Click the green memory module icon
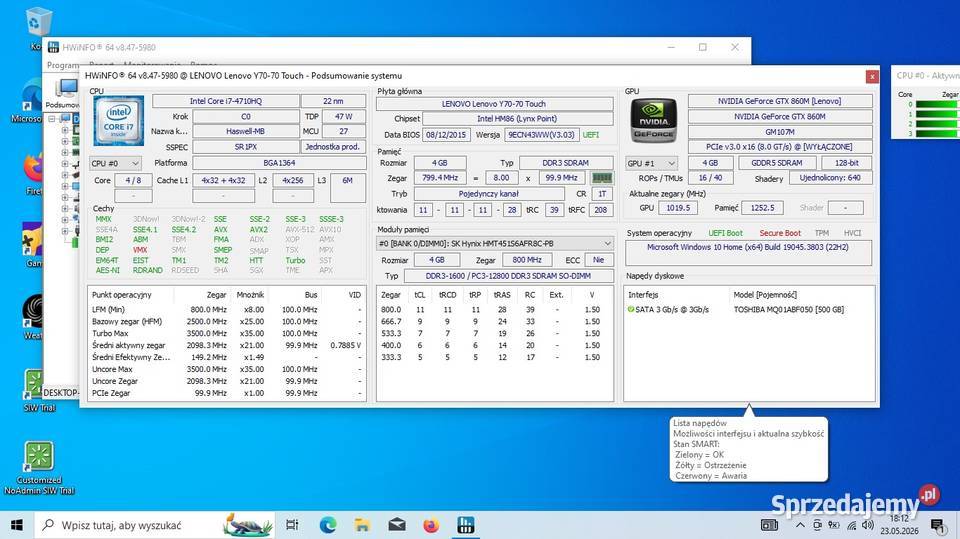960x539 pixels. (x=602, y=178)
